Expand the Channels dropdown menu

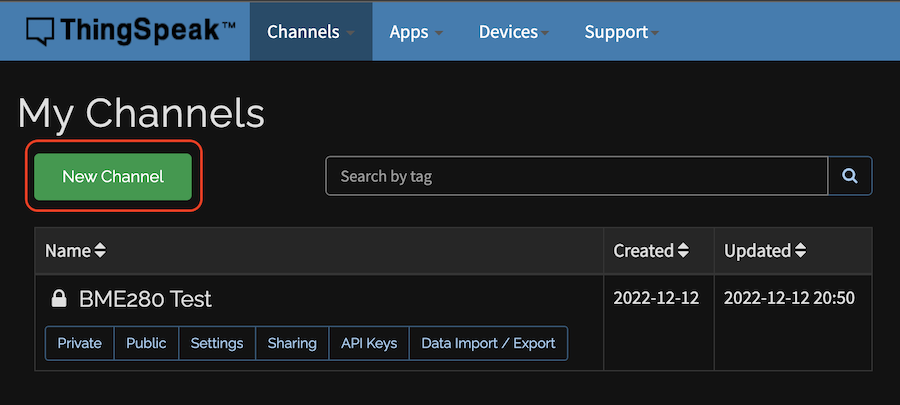[310, 32]
